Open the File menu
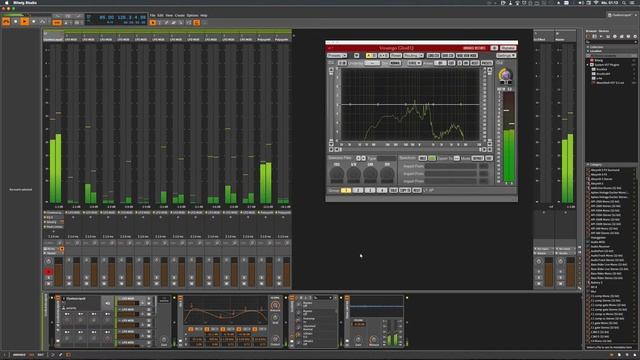Viewport: 640px width, 360px height. (152, 16)
